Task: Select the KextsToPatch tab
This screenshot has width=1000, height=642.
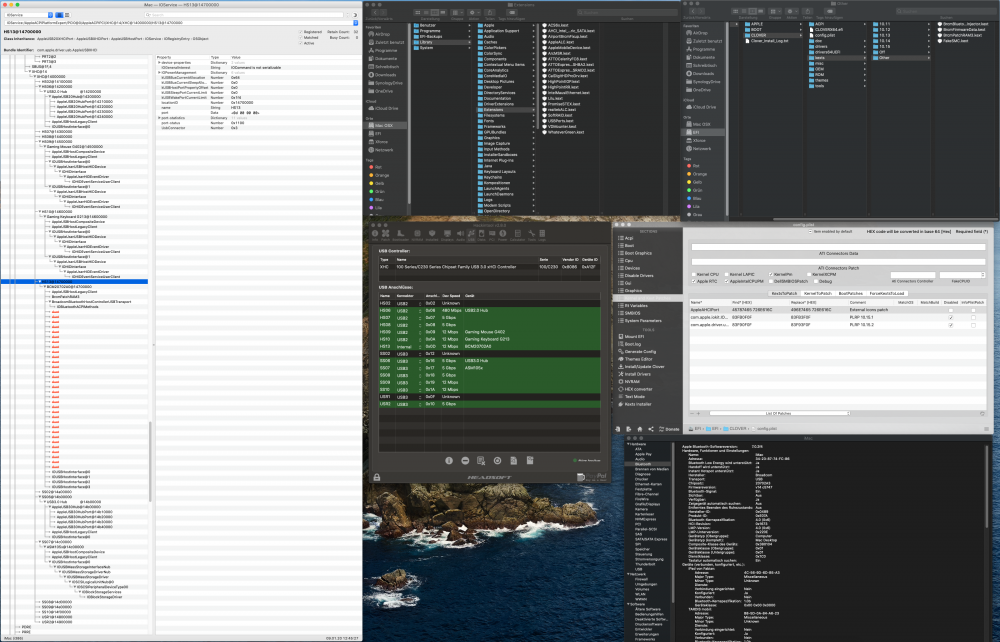Action: (x=784, y=293)
